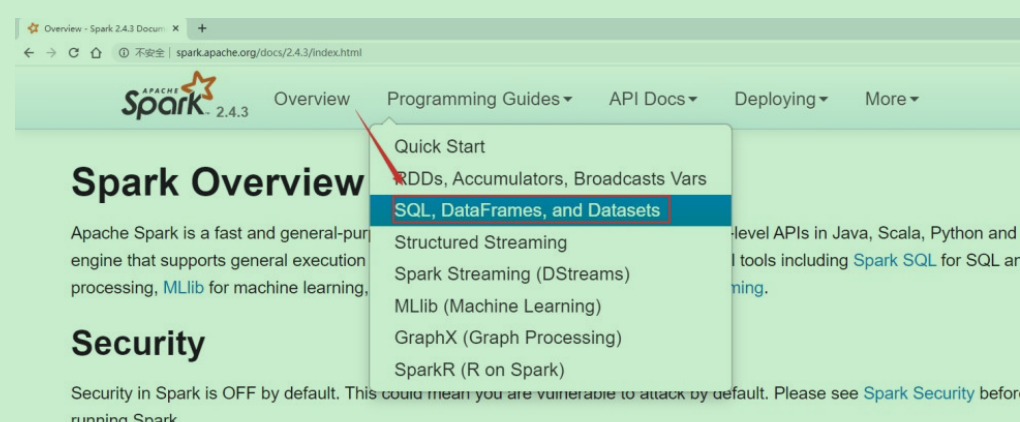Click the site info not-secure icon
Image resolution: width=1020 pixels, height=422 pixels.
click(x=123, y=53)
